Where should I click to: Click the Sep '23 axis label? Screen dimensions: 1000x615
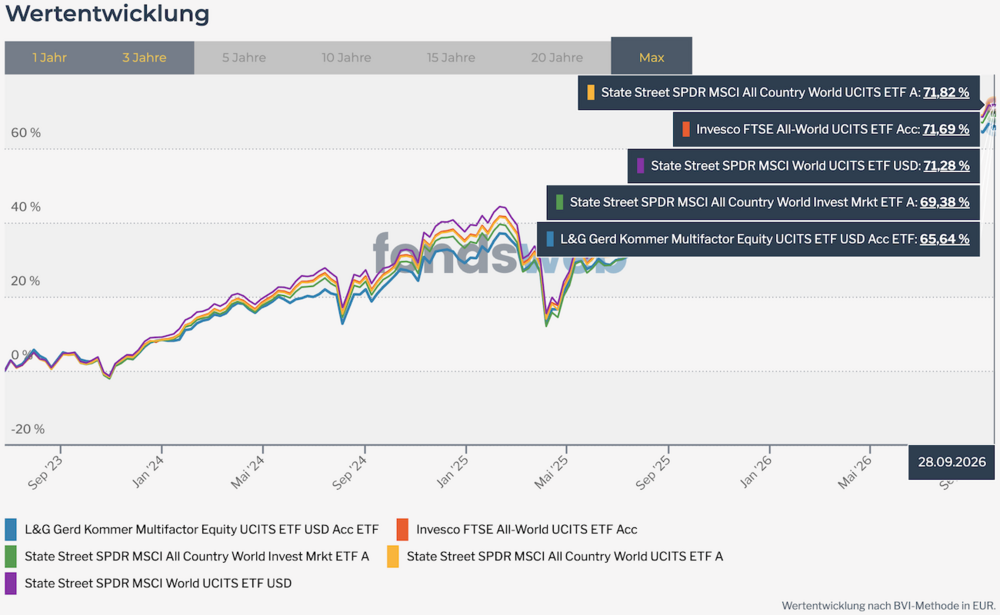pyautogui.click(x=45, y=472)
